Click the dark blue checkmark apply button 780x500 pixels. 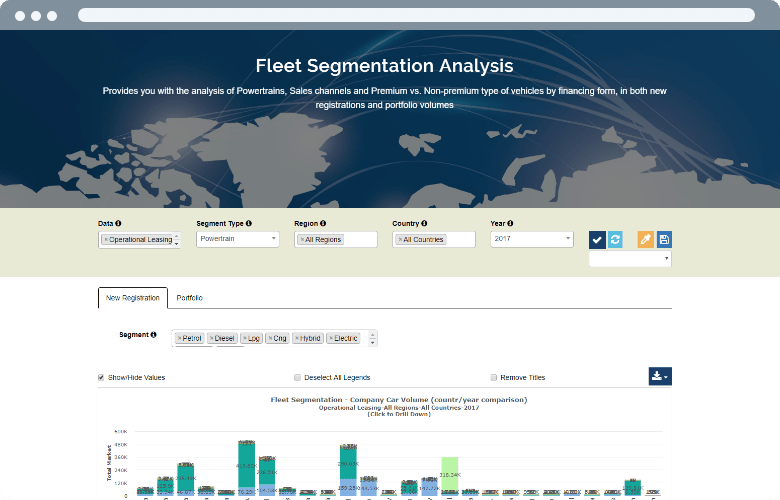[x=597, y=240]
